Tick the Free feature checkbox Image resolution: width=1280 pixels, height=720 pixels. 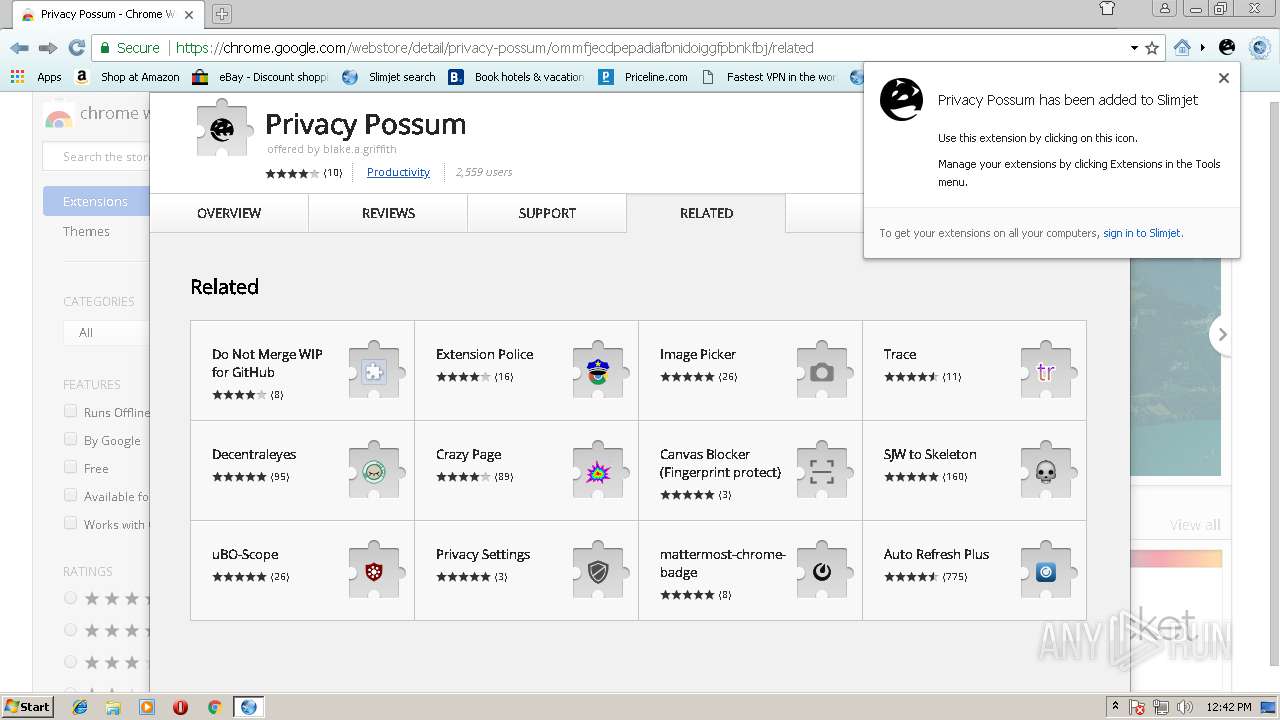pyautogui.click(x=70, y=467)
